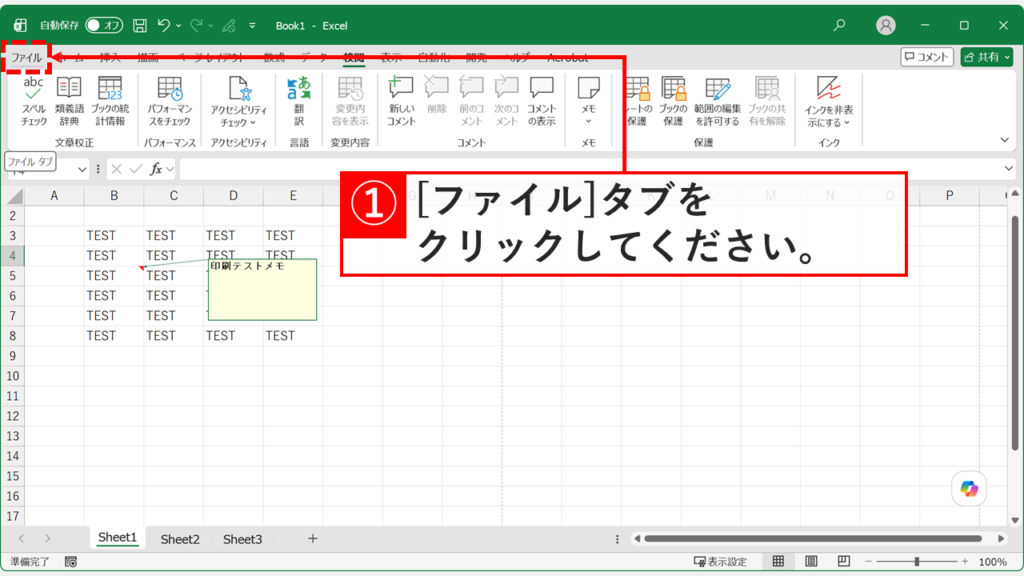Open 類義語辞典 thesaurus
Image resolution: width=1024 pixels, height=576 pixels.
coord(69,101)
